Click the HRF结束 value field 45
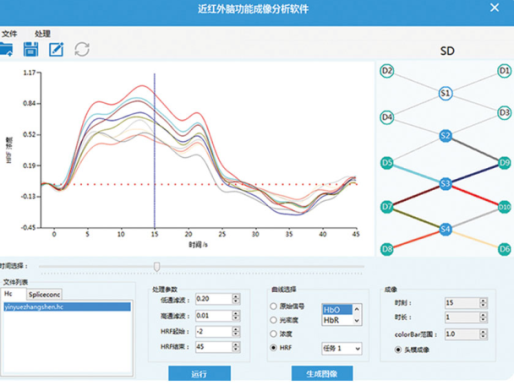The image size is (514, 385). pyautogui.click(x=214, y=347)
